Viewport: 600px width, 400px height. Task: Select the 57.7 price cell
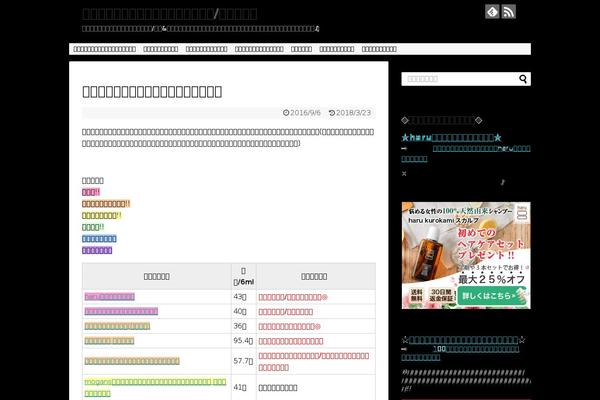243,361
